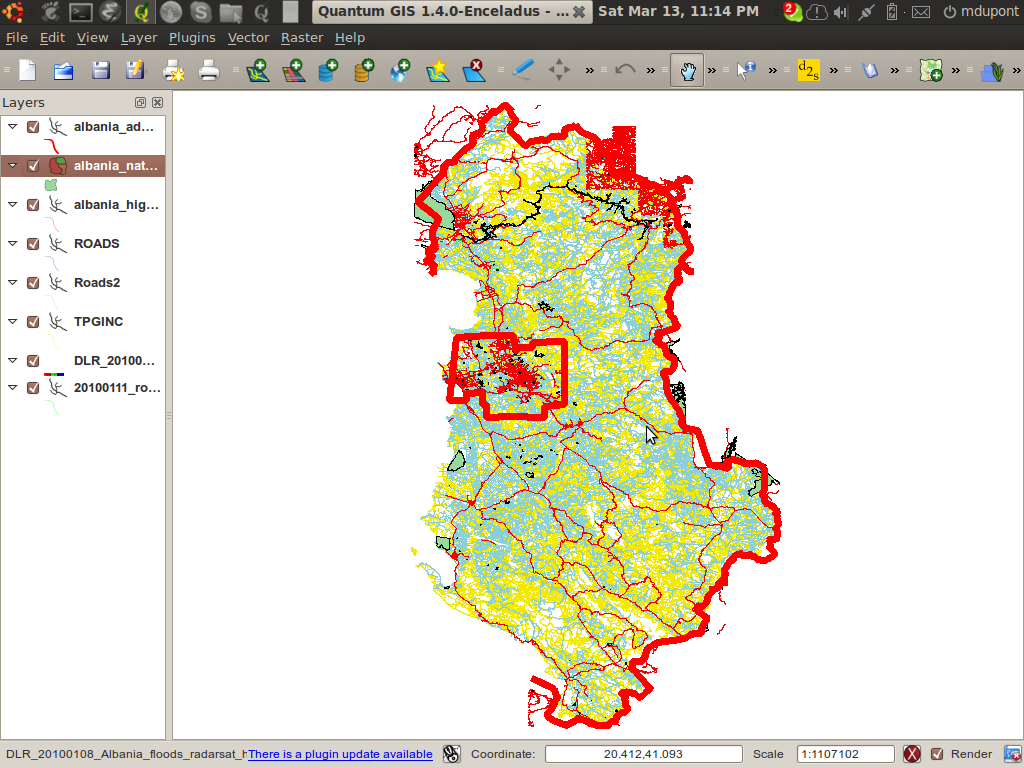Image resolution: width=1024 pixels, height=768 pixels.
Task: Toggle the 20100111_ro... layer checkbox
Action: [33, 388]
